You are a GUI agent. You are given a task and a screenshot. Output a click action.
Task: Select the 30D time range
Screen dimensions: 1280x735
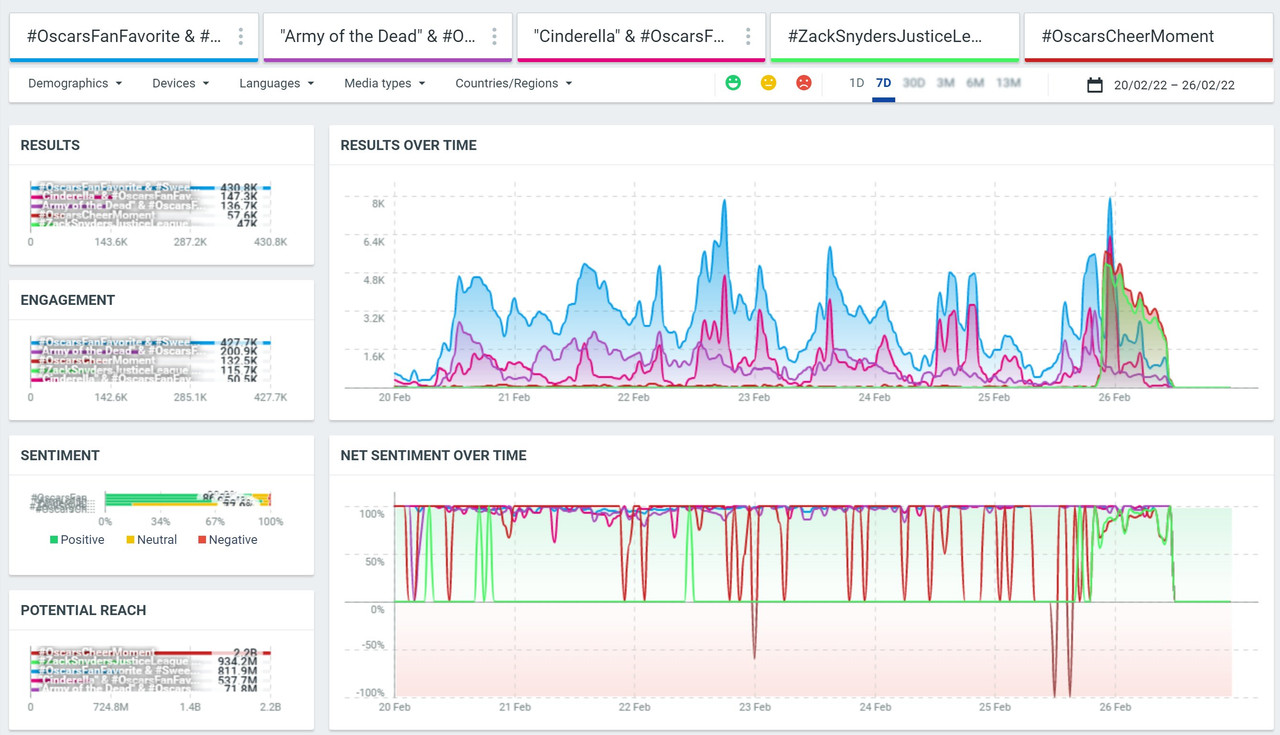point(913,83)
